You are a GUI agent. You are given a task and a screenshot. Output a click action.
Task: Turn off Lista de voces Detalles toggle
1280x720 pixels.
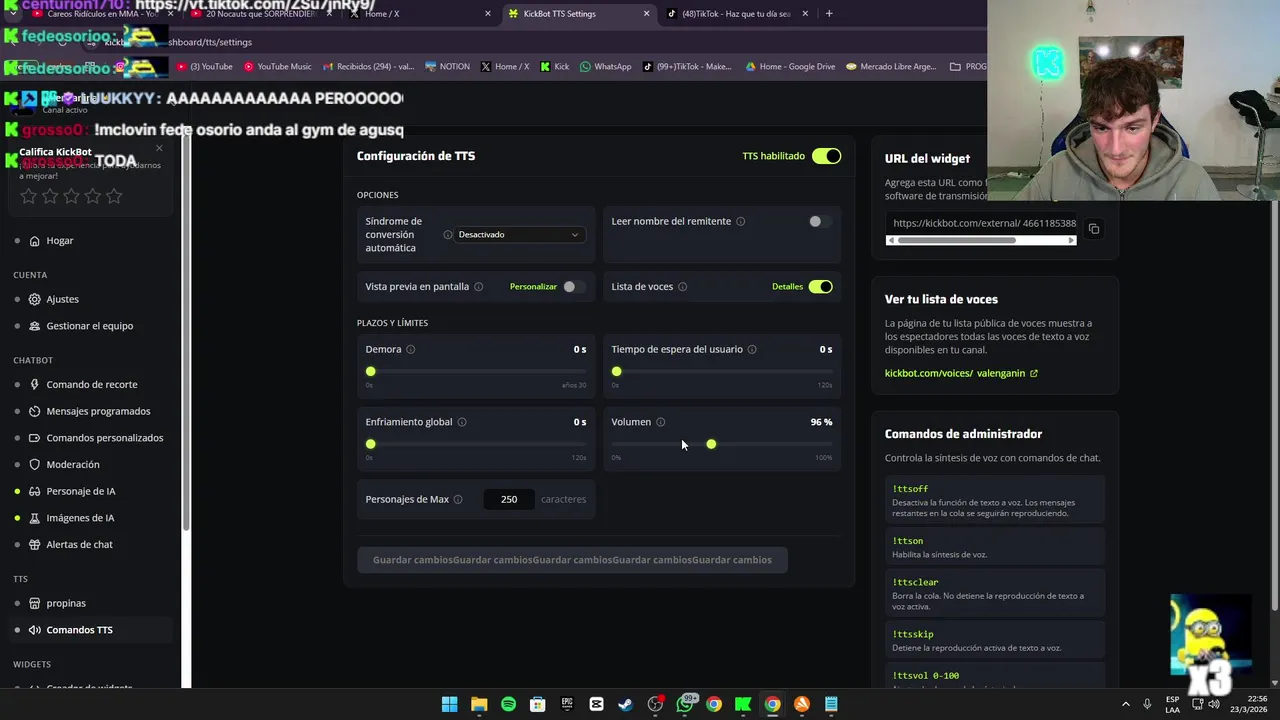click(820, 287)
